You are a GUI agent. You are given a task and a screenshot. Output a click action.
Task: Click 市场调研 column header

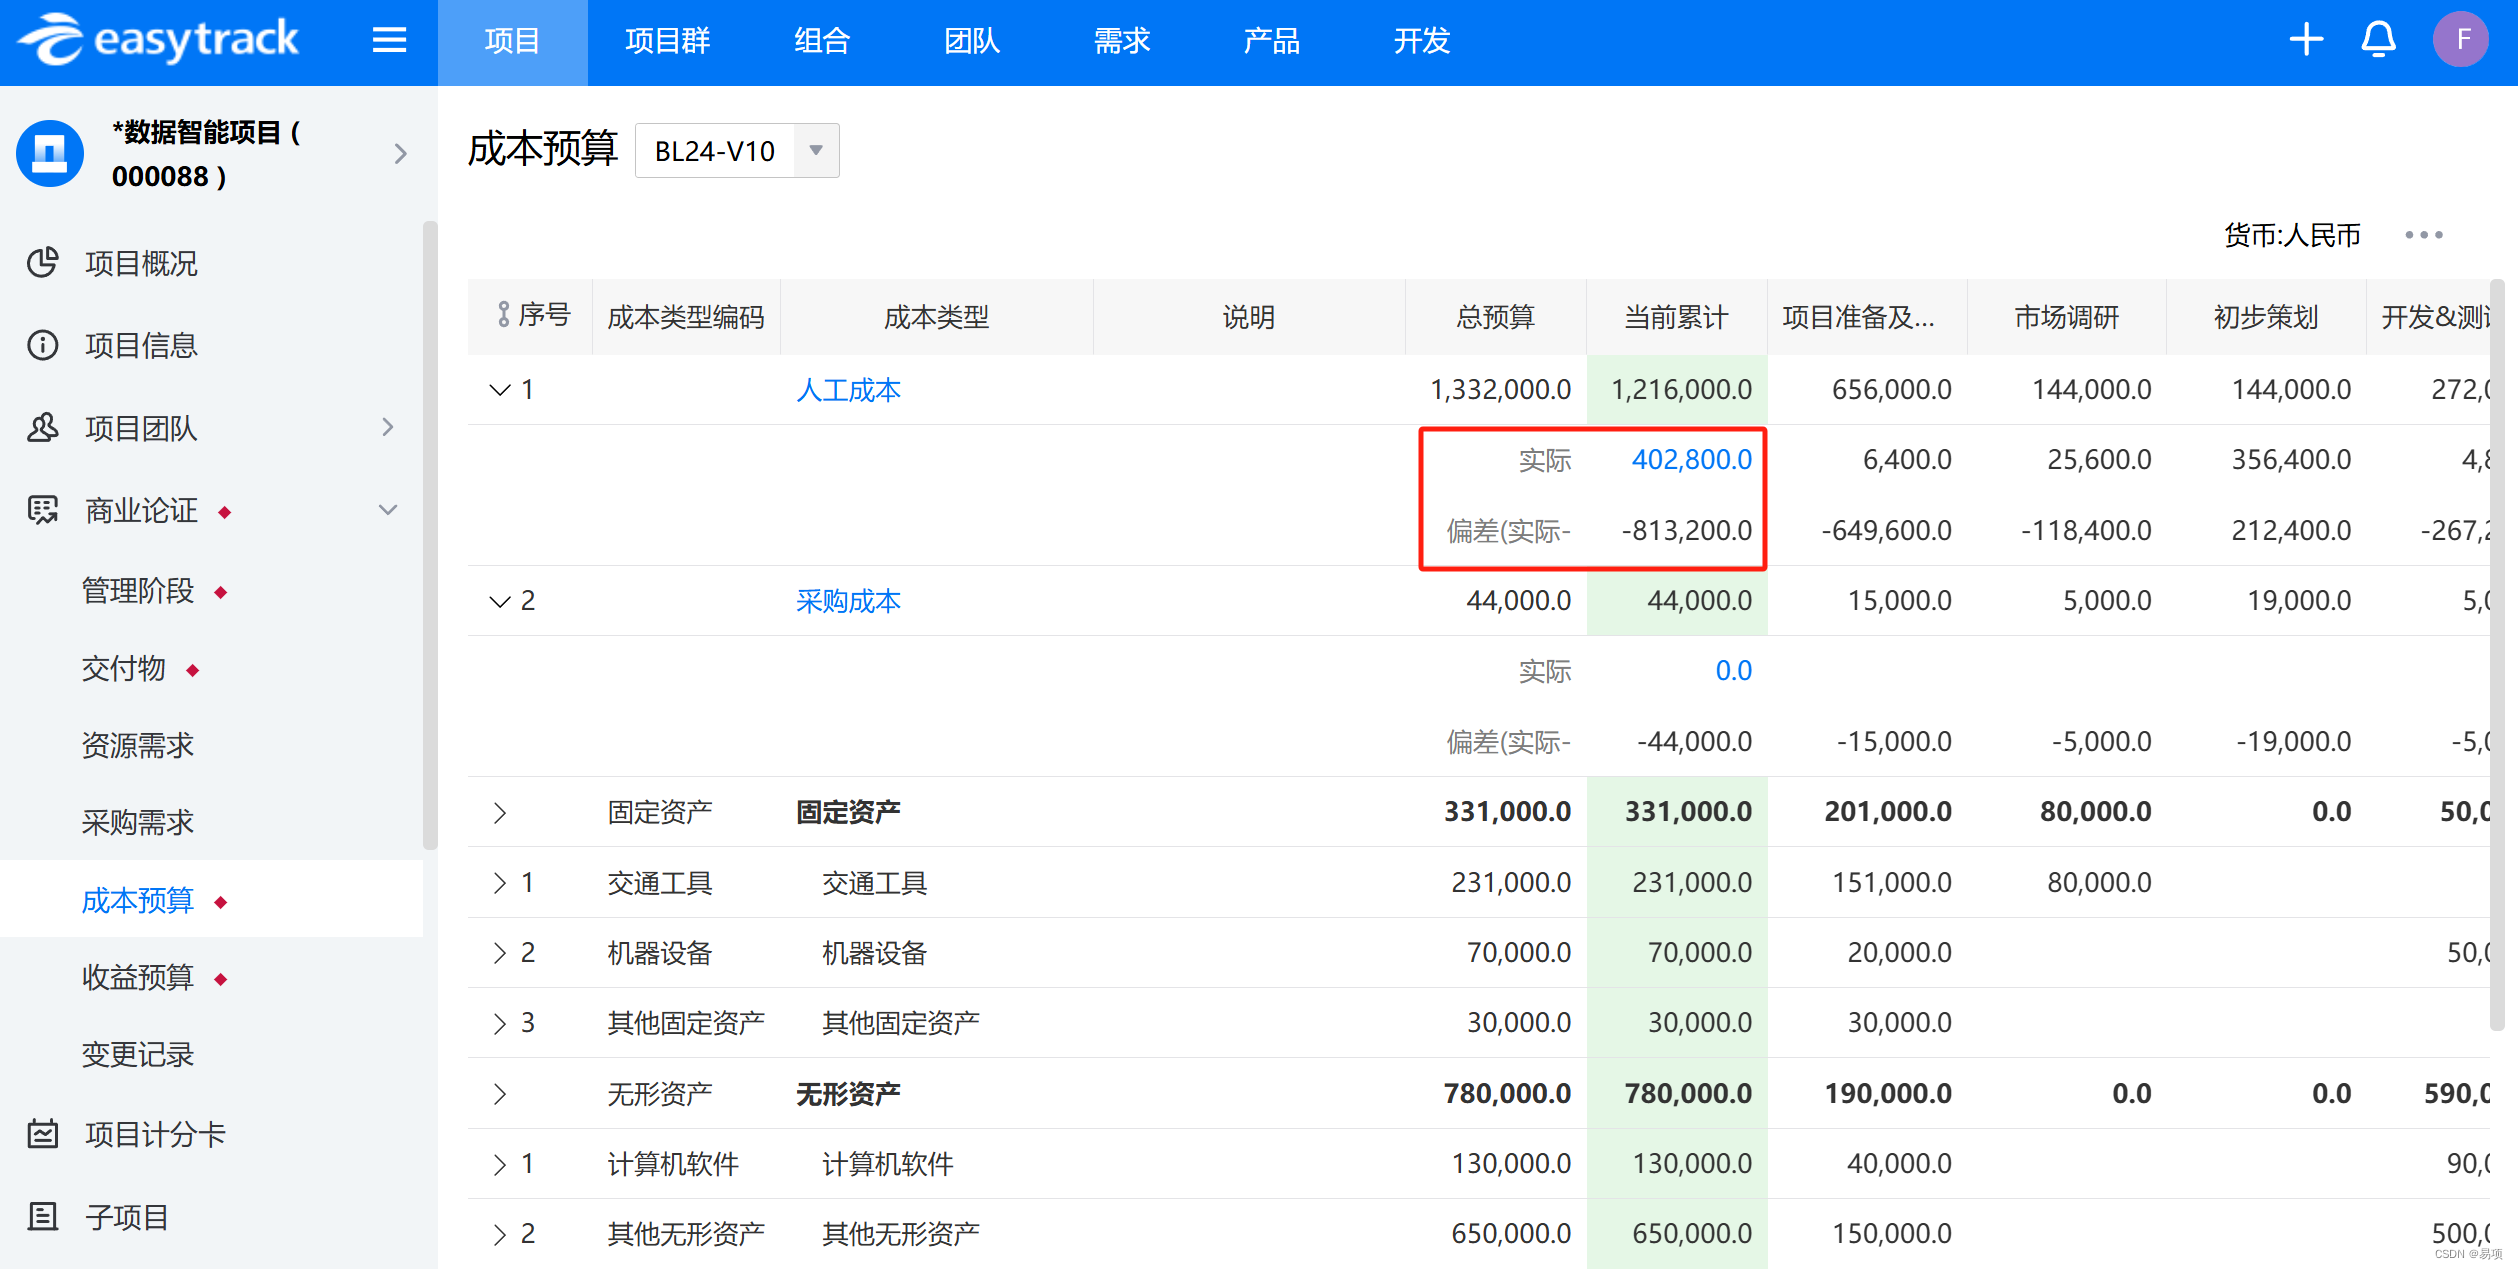point(2067,317)
